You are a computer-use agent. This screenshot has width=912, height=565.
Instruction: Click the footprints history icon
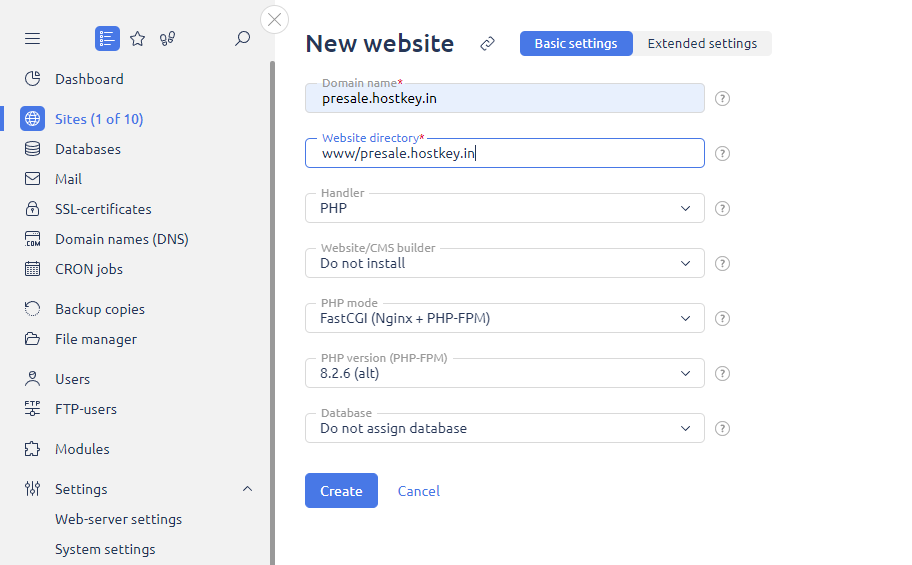pos(167,38)
